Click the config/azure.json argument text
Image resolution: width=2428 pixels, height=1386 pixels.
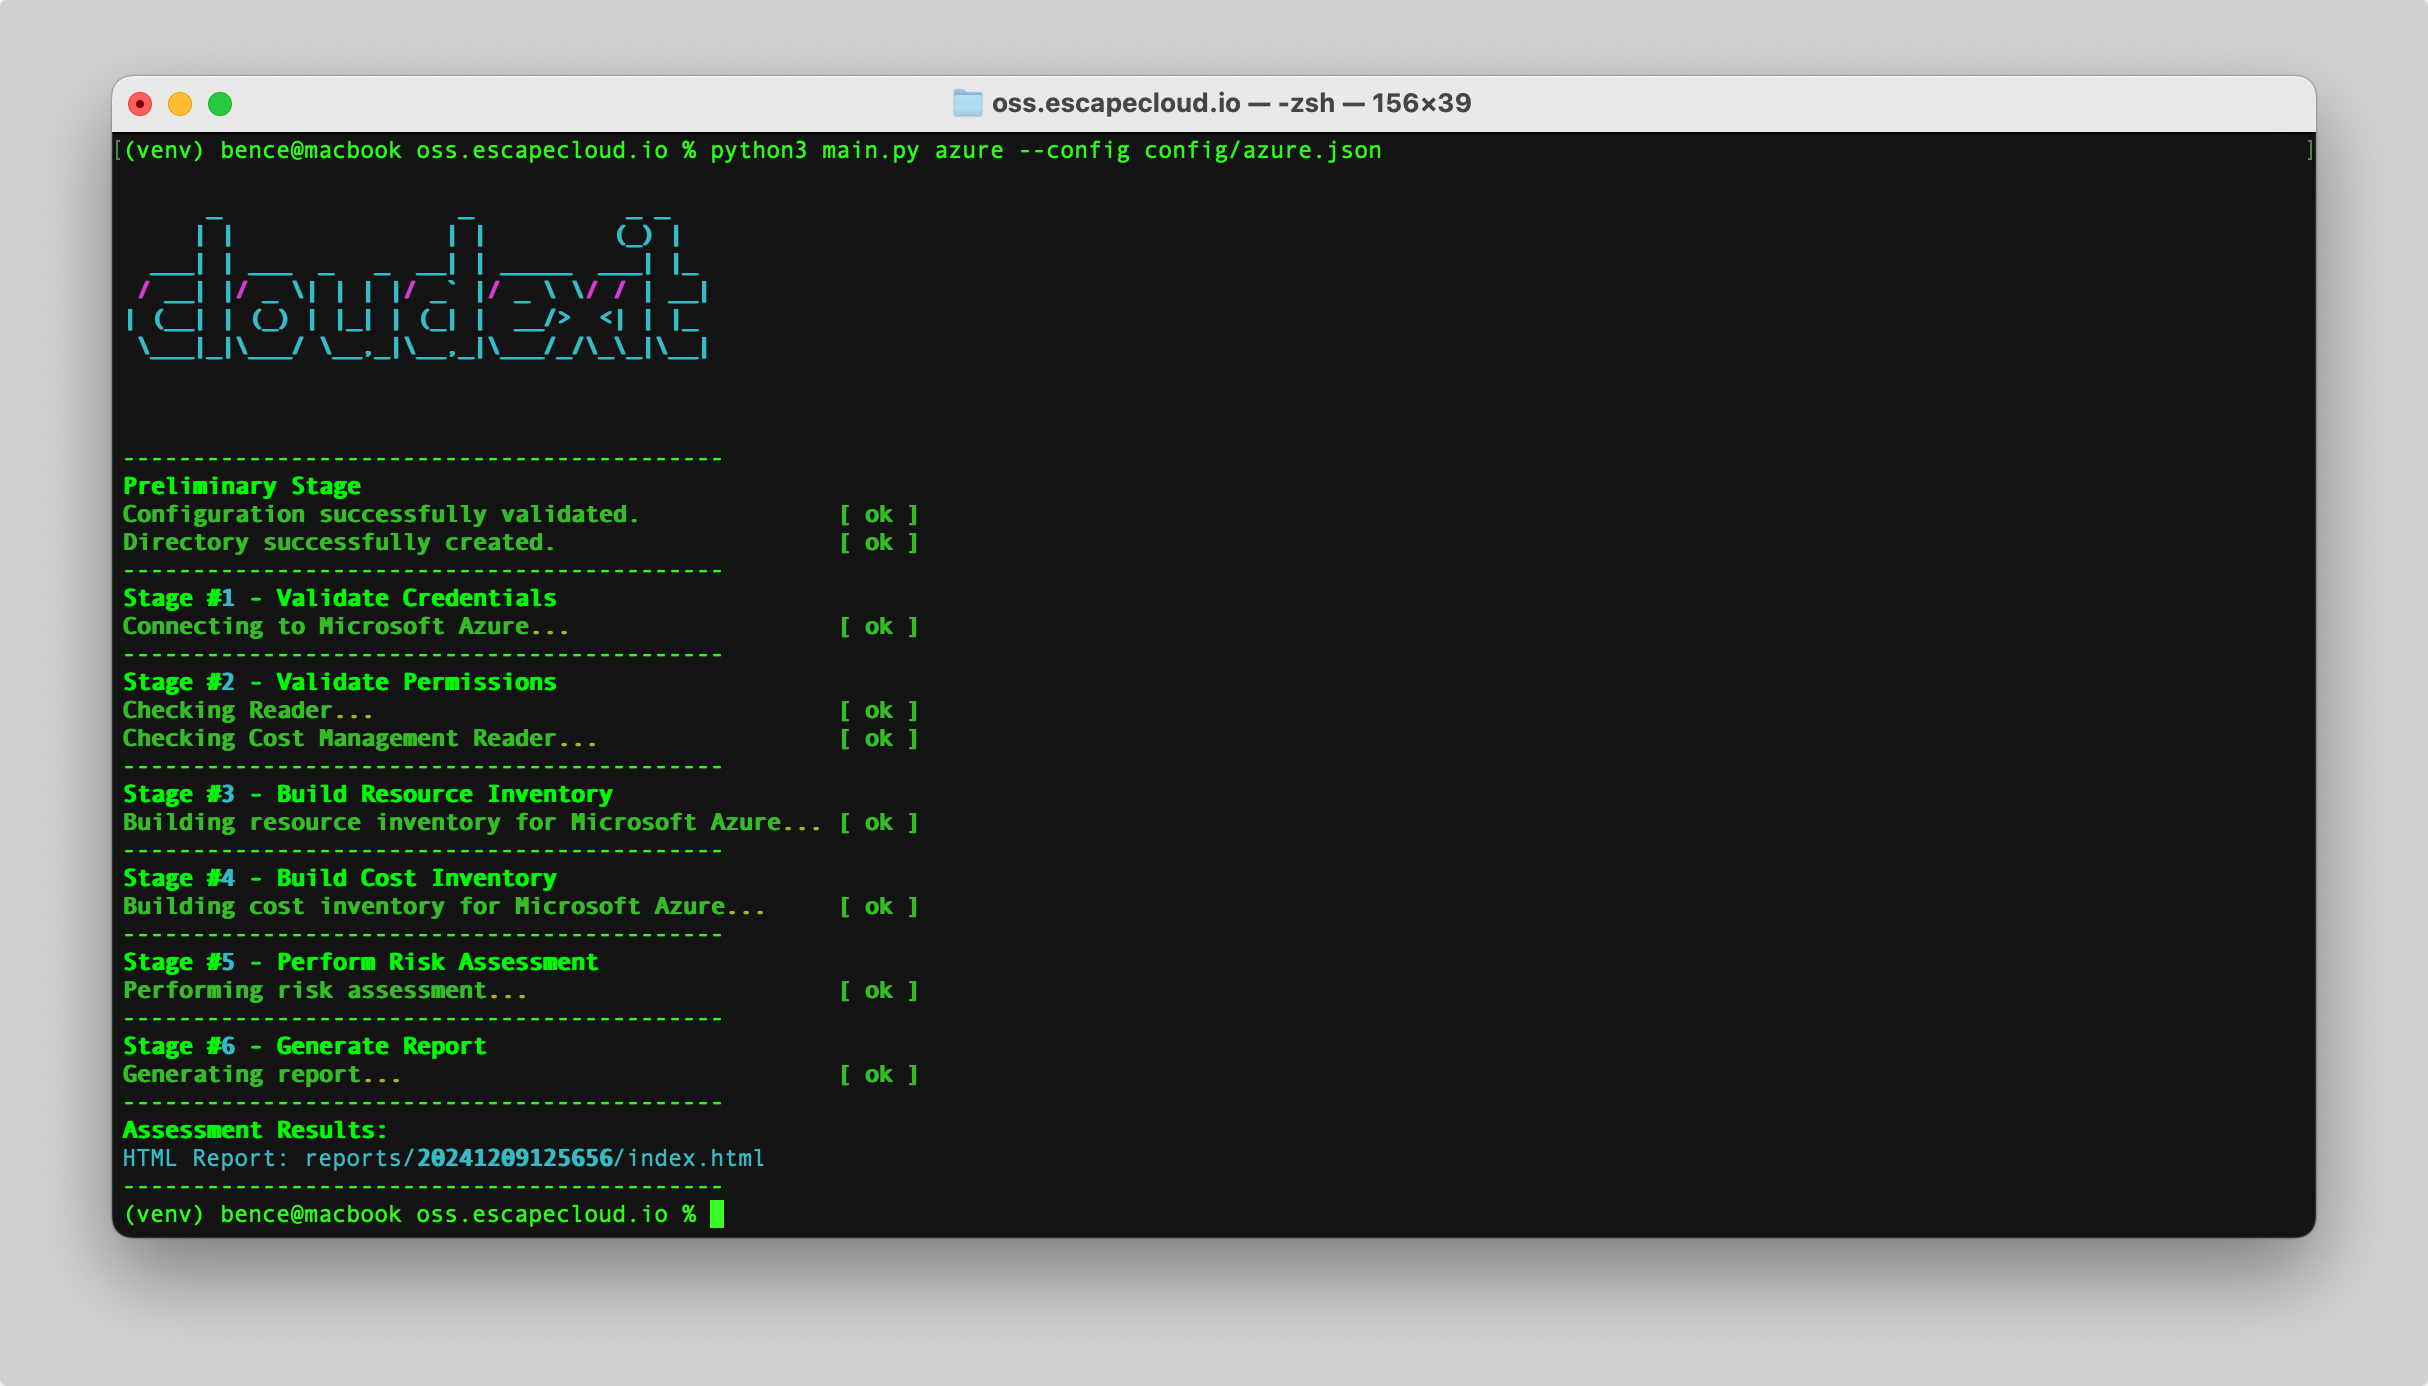pyautogui.click(x=1262, y=151)
